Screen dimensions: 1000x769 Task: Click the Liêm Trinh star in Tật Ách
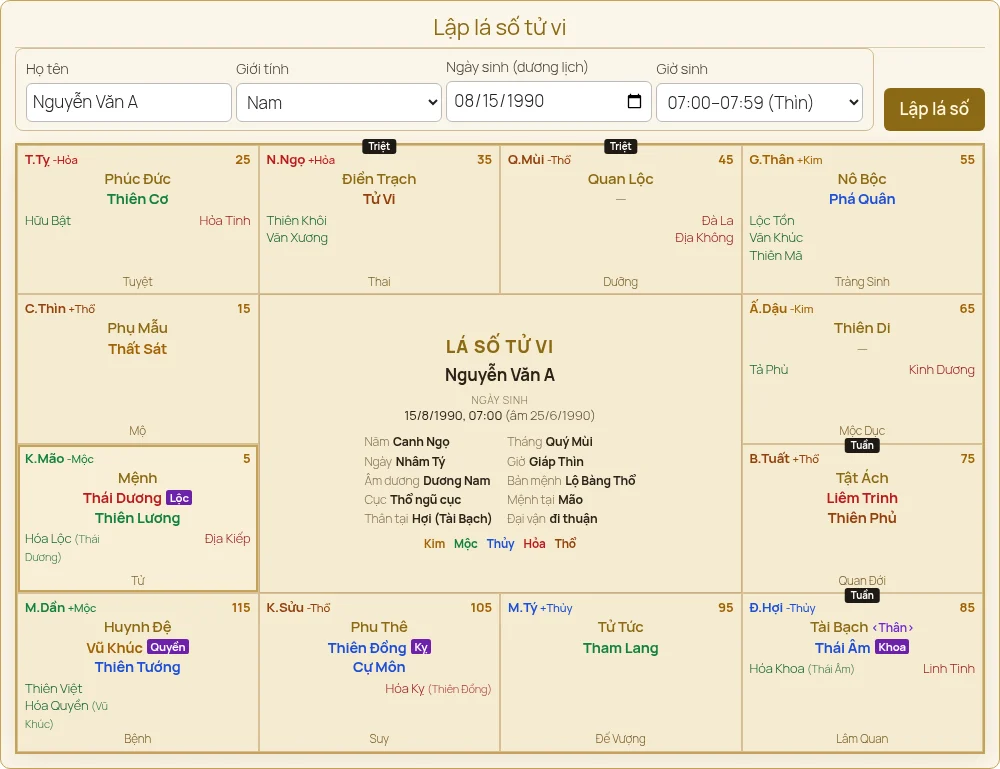[862, 498]
